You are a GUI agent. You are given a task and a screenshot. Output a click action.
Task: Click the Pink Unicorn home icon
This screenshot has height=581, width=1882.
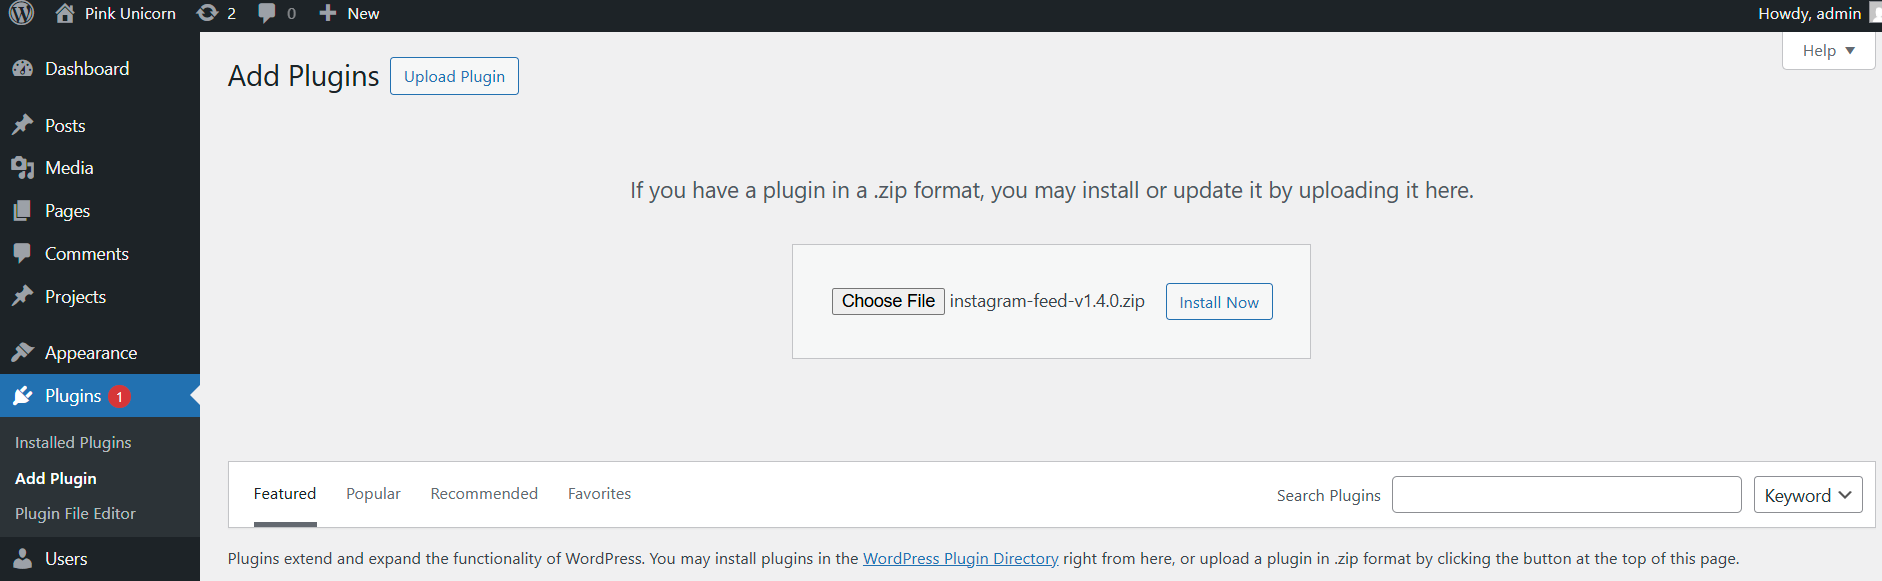[65, 13]
